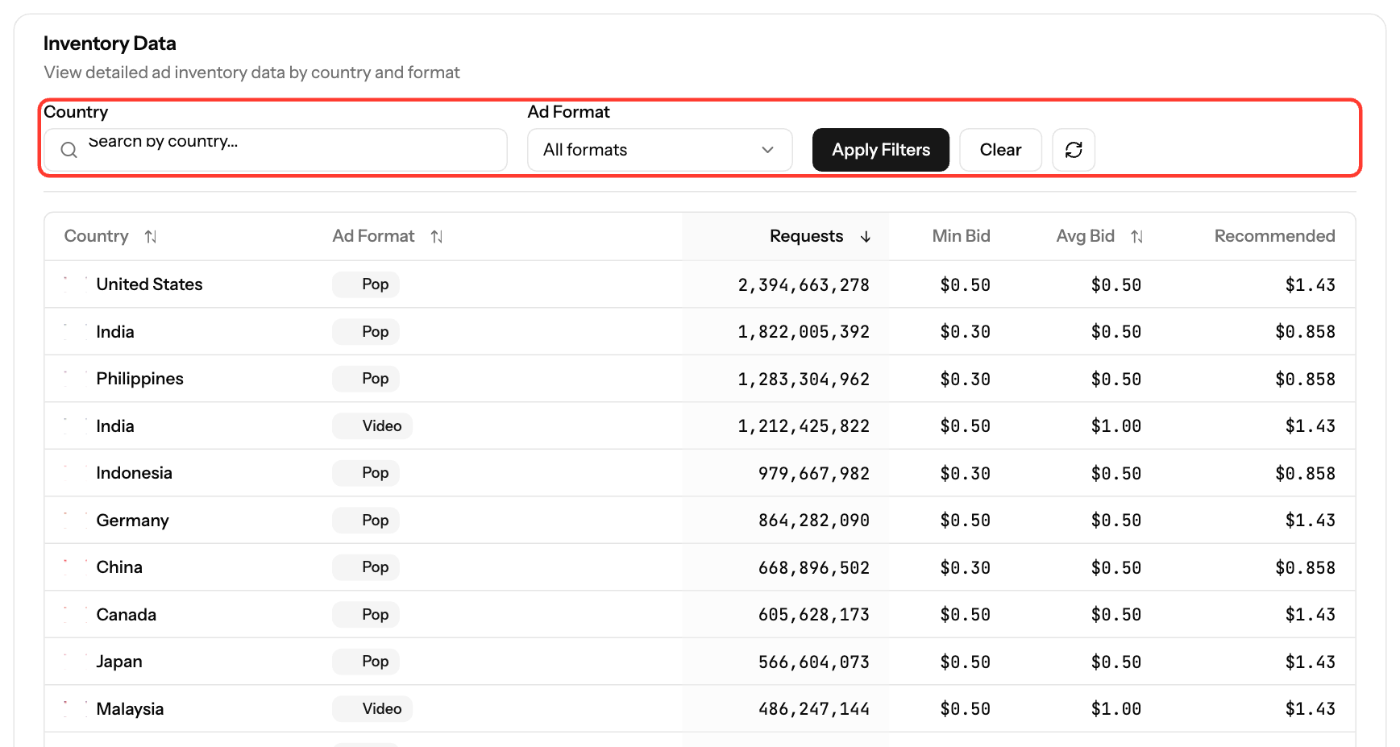Click requests value 486,247,144
Viewport: 1400px width, 747px height.
[x=814, y=709]
